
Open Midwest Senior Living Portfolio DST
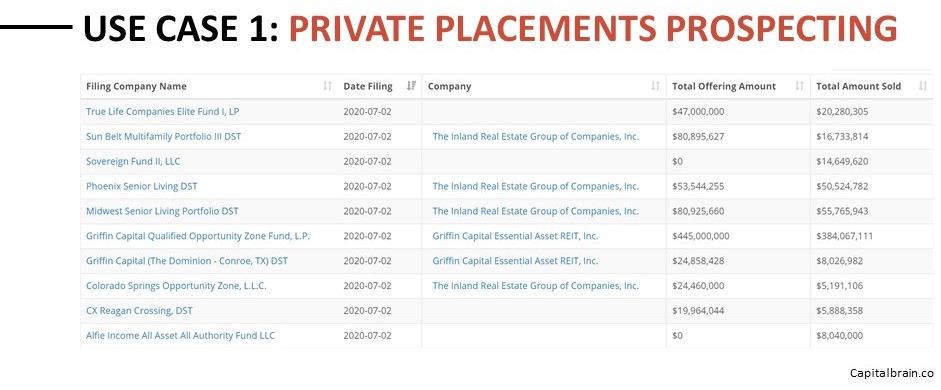point(162,211)
